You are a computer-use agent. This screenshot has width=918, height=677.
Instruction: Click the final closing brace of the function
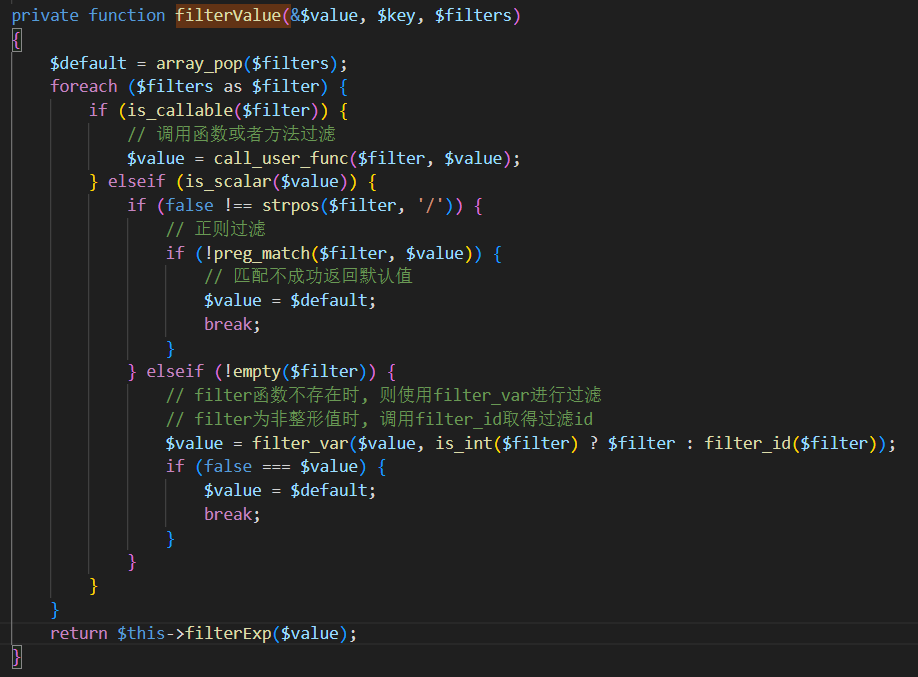click(x=16, y=657)
